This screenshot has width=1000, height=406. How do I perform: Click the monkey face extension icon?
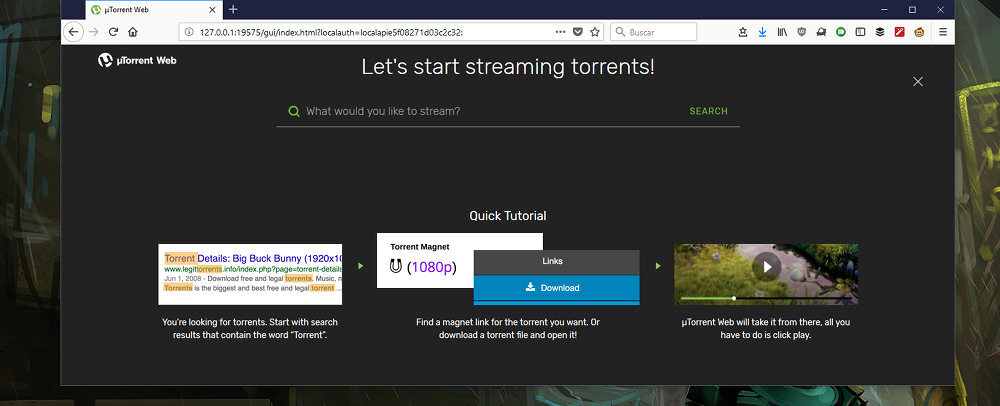919,32
